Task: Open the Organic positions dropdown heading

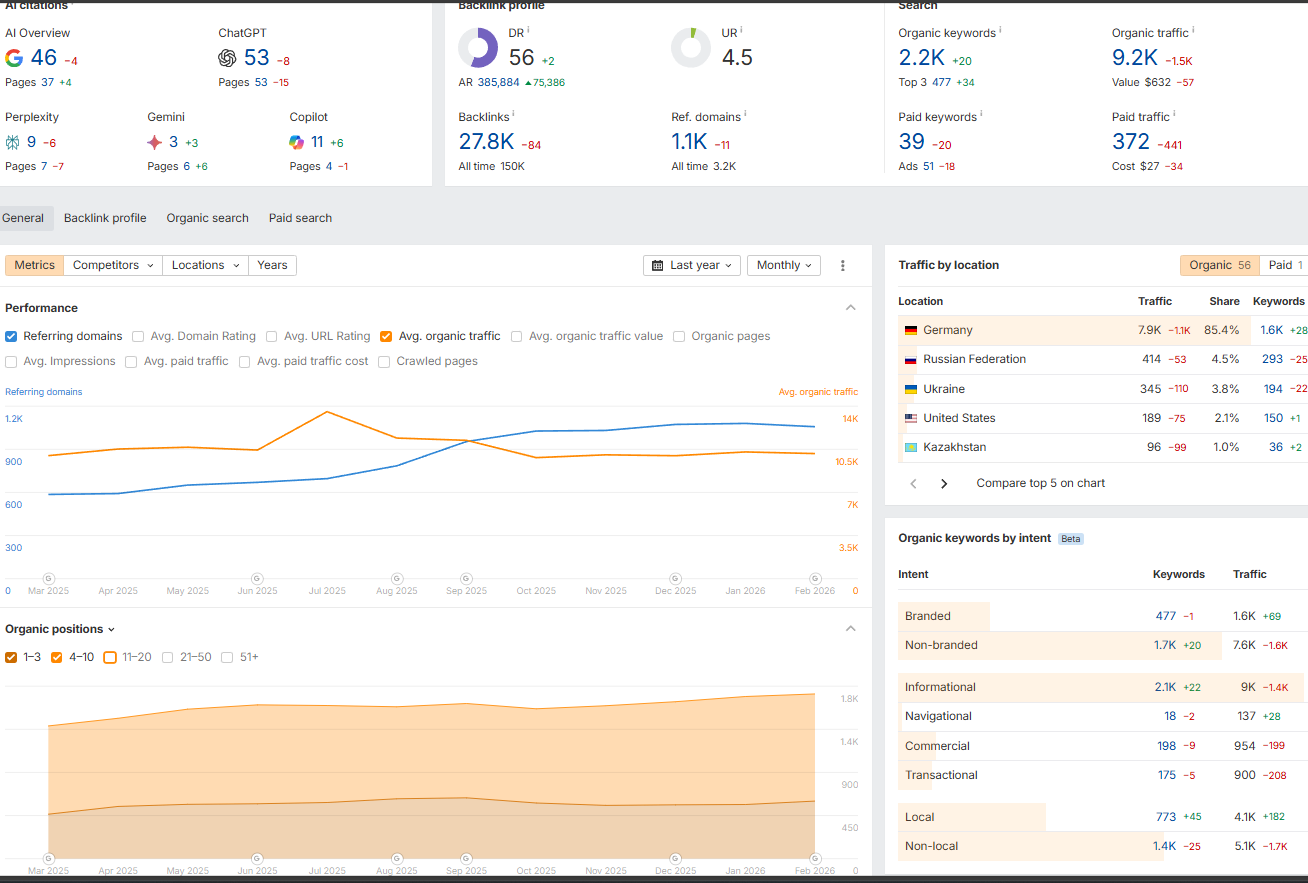Action: (x=60, y=629)
